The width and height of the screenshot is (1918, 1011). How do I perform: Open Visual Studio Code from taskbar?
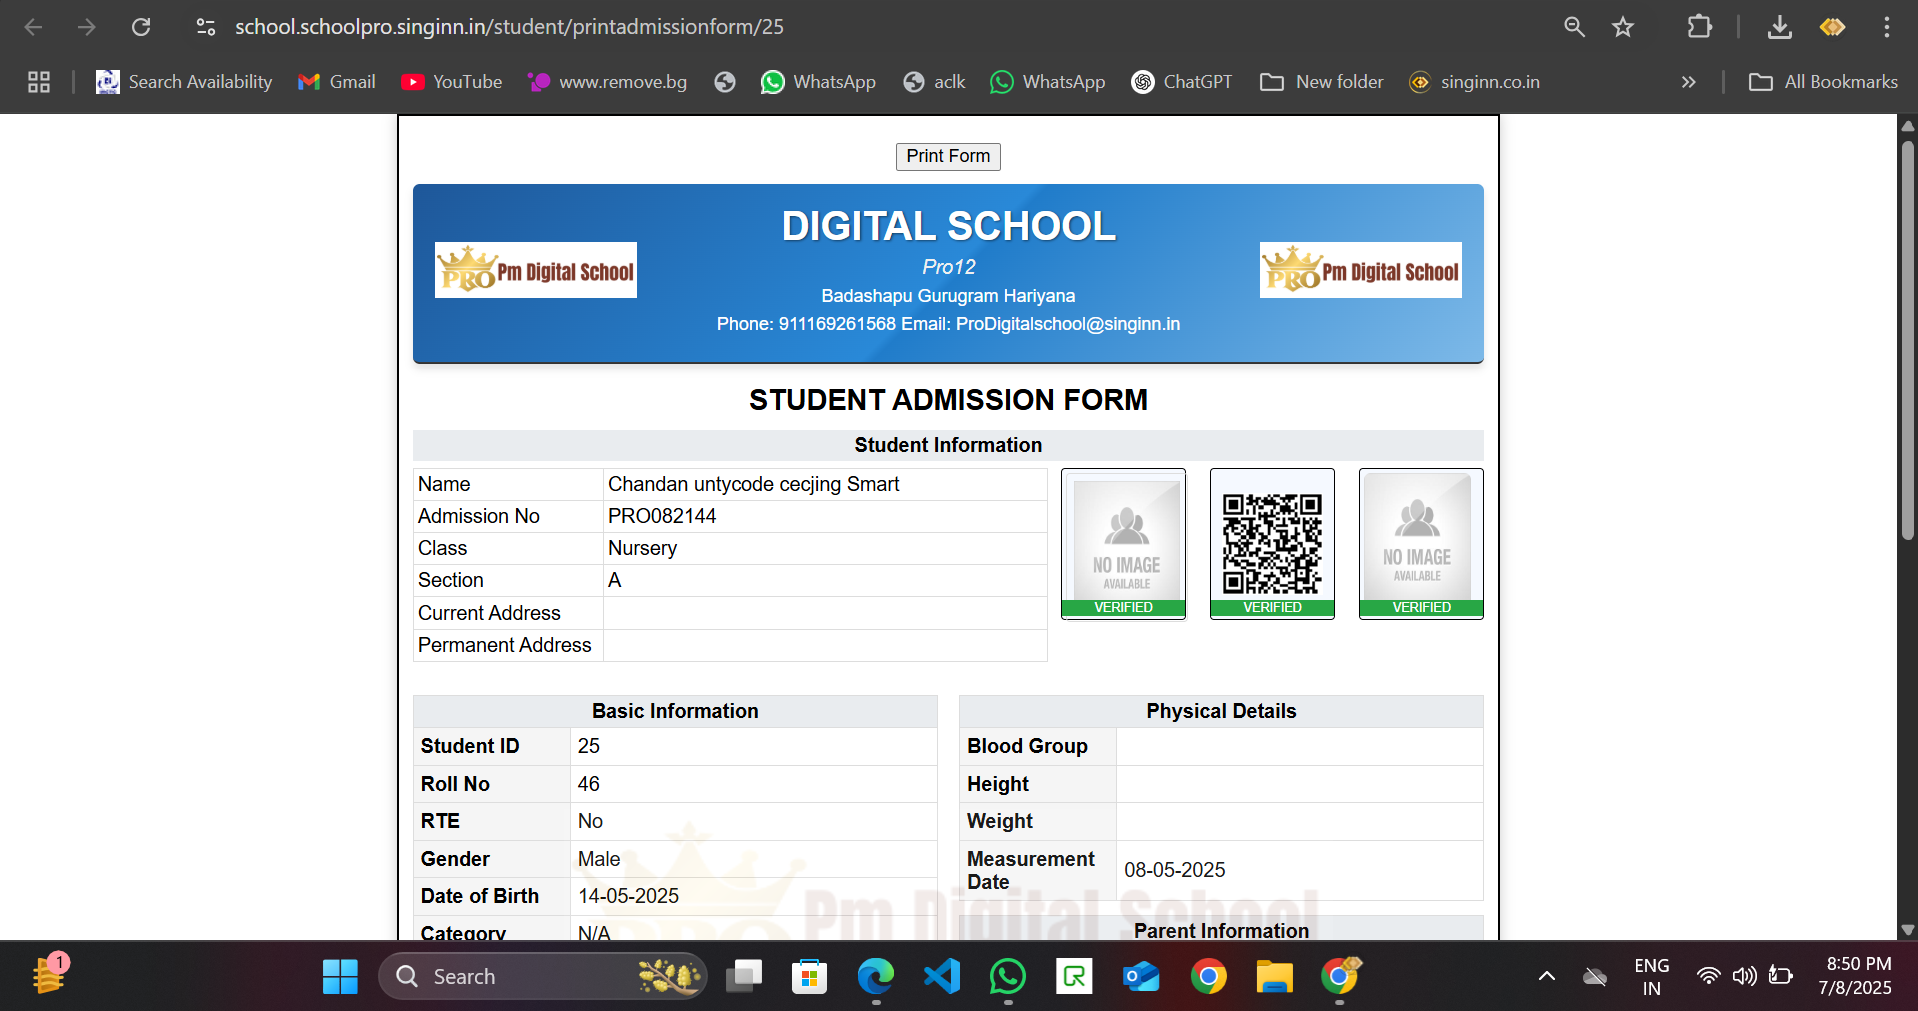[x=942, y=976]
